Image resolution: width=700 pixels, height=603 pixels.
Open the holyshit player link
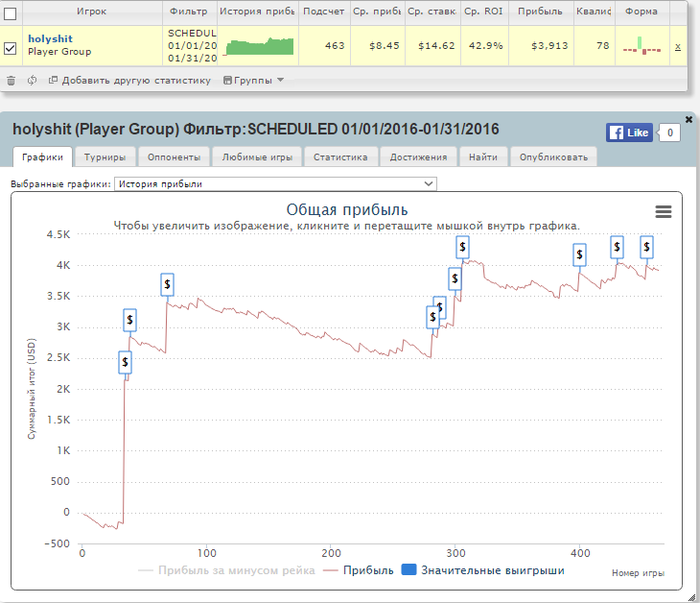tap(50, 39)
